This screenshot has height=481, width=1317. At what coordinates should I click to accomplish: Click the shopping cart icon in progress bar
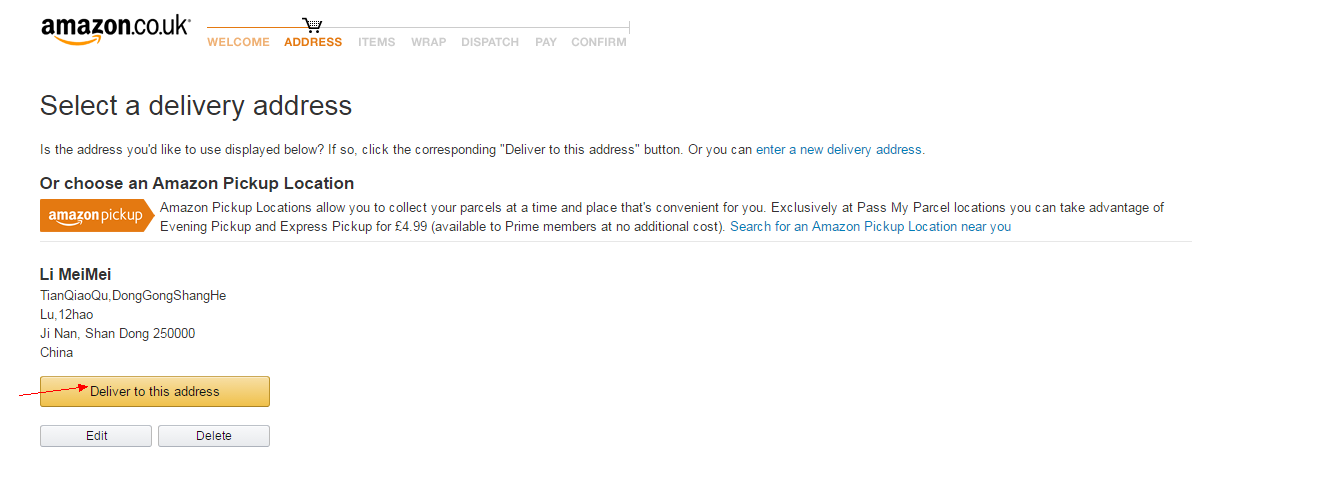tap(312, 25)
